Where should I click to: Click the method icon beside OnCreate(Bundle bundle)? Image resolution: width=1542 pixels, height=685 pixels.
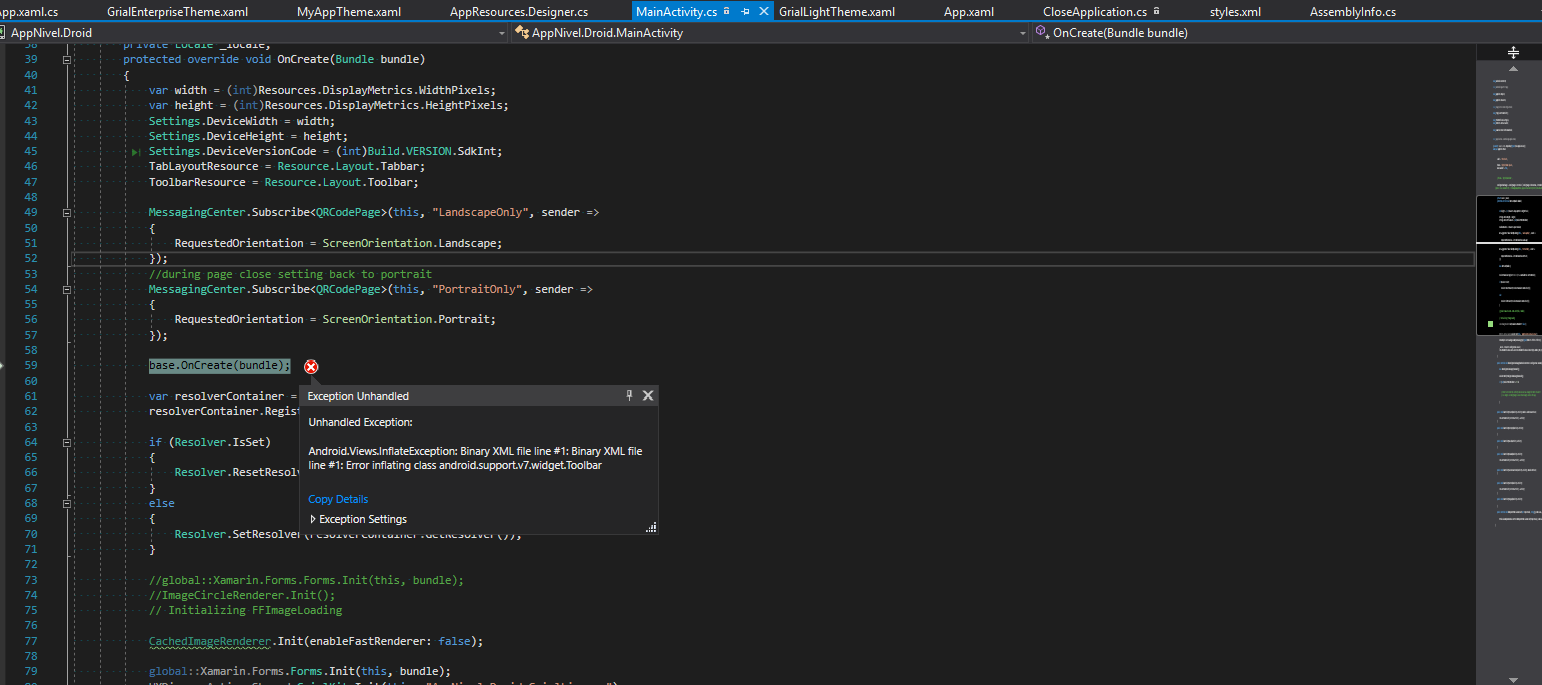[1042, 32]
